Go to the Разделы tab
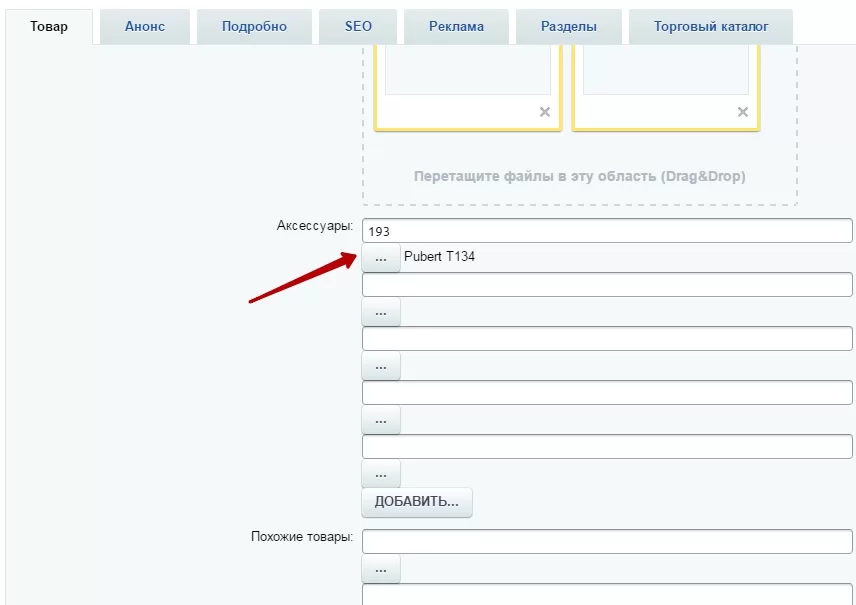Screen dimensions: 856x605 click(x=569, y=26)
